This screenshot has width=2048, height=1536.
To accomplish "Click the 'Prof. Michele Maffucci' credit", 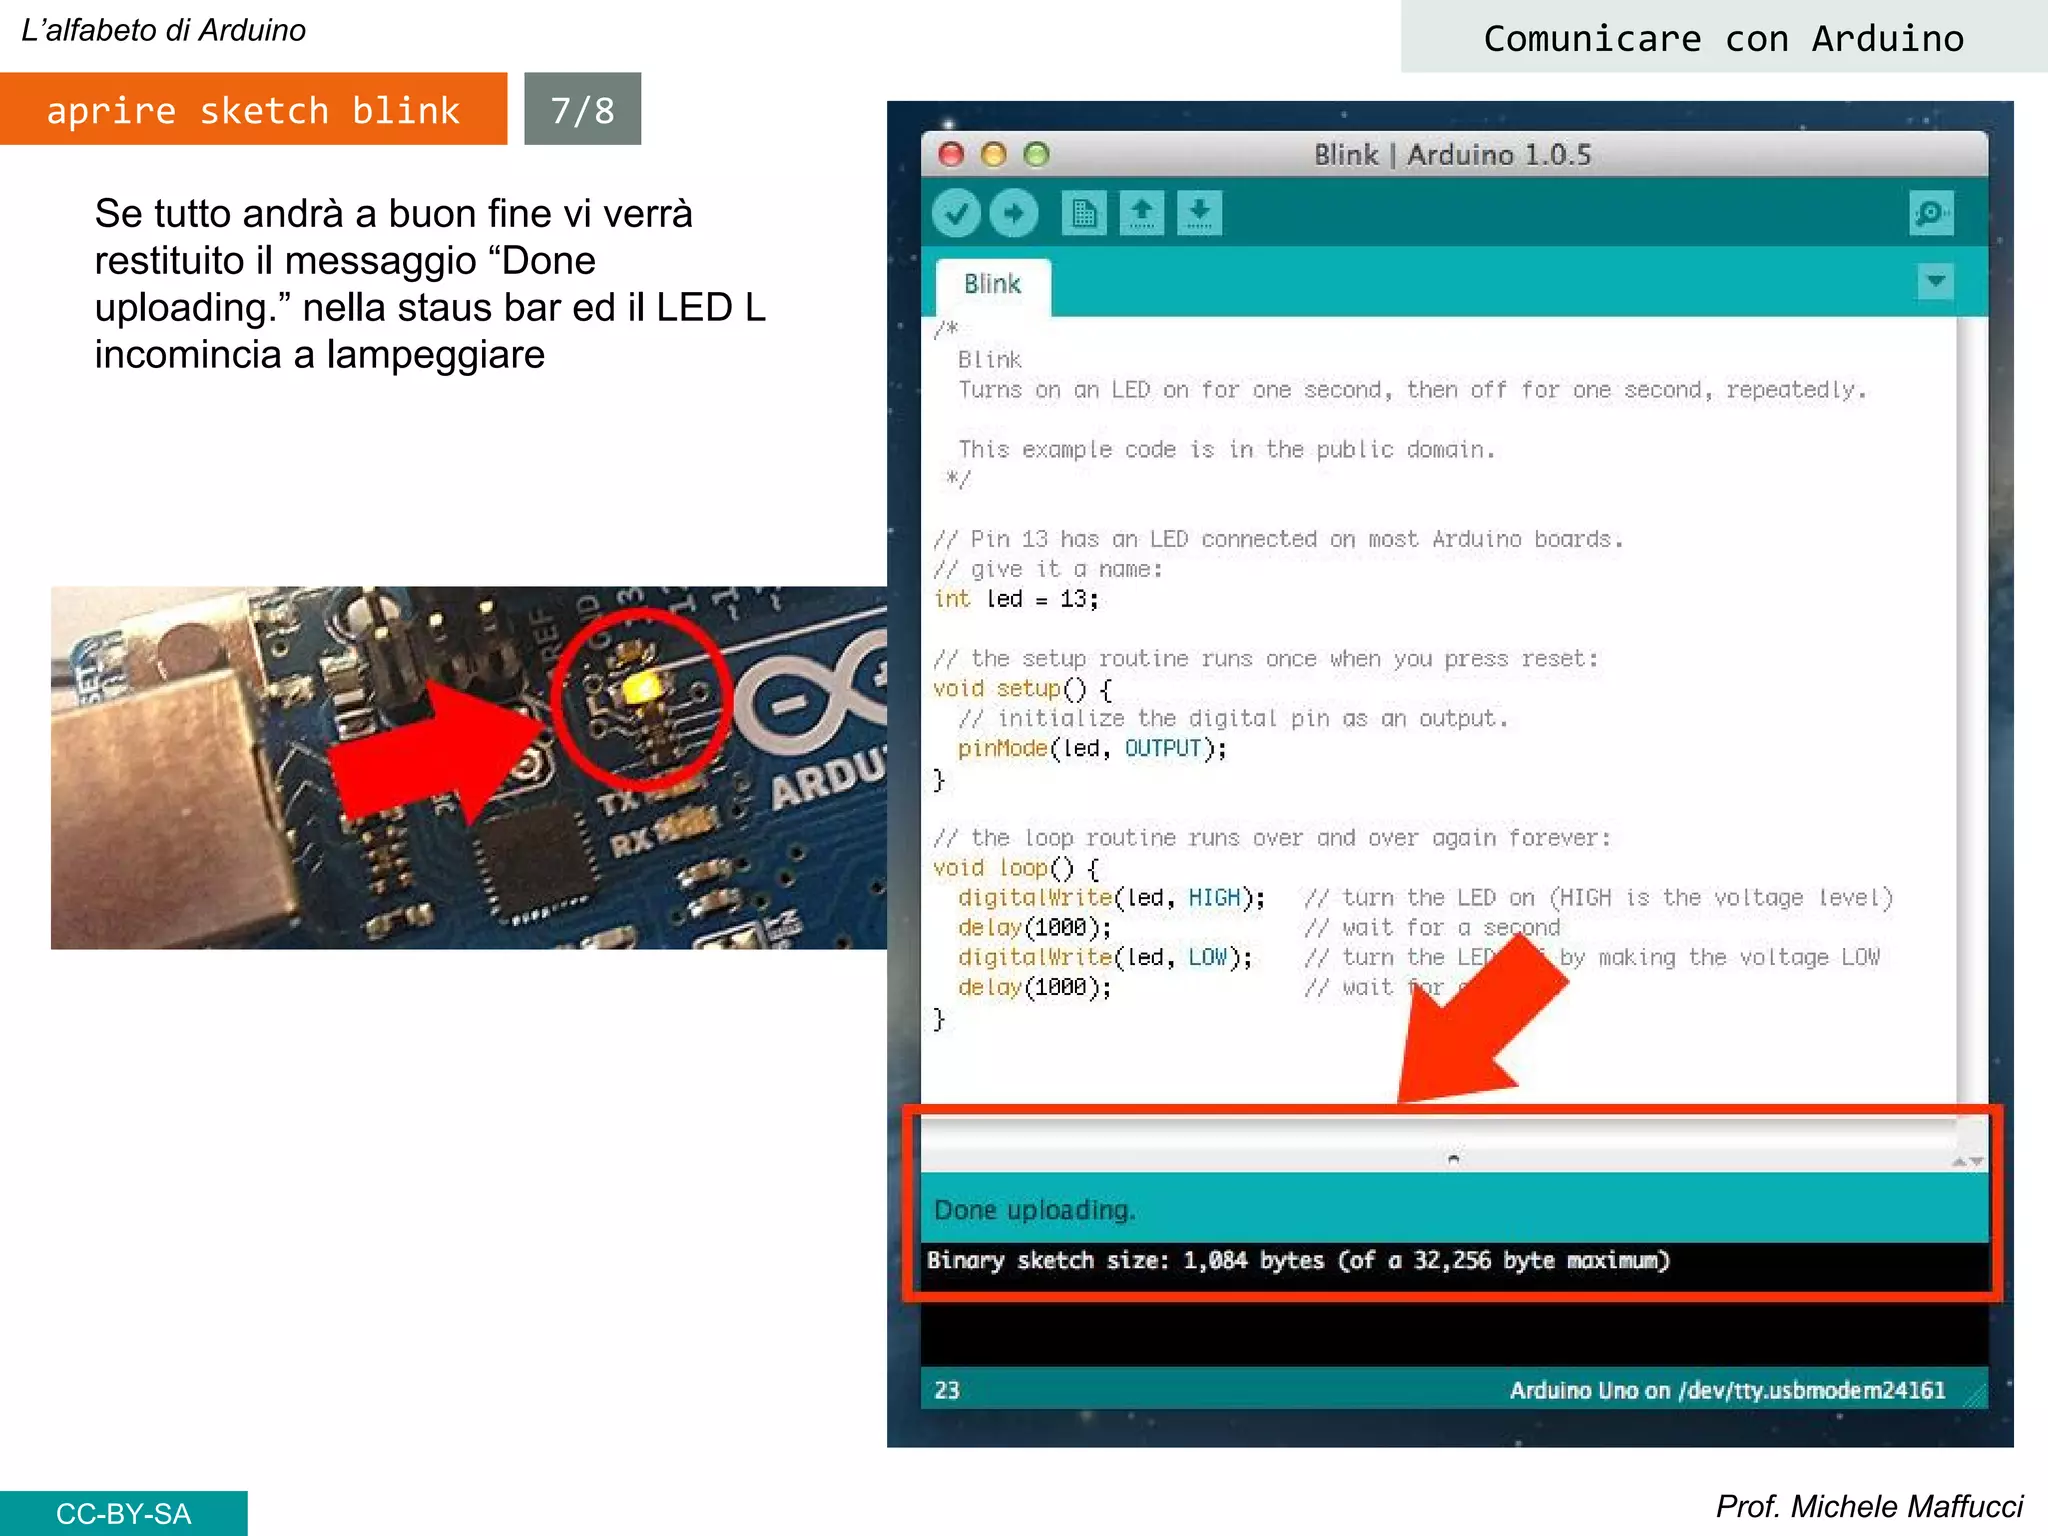I will 1869,1506.
